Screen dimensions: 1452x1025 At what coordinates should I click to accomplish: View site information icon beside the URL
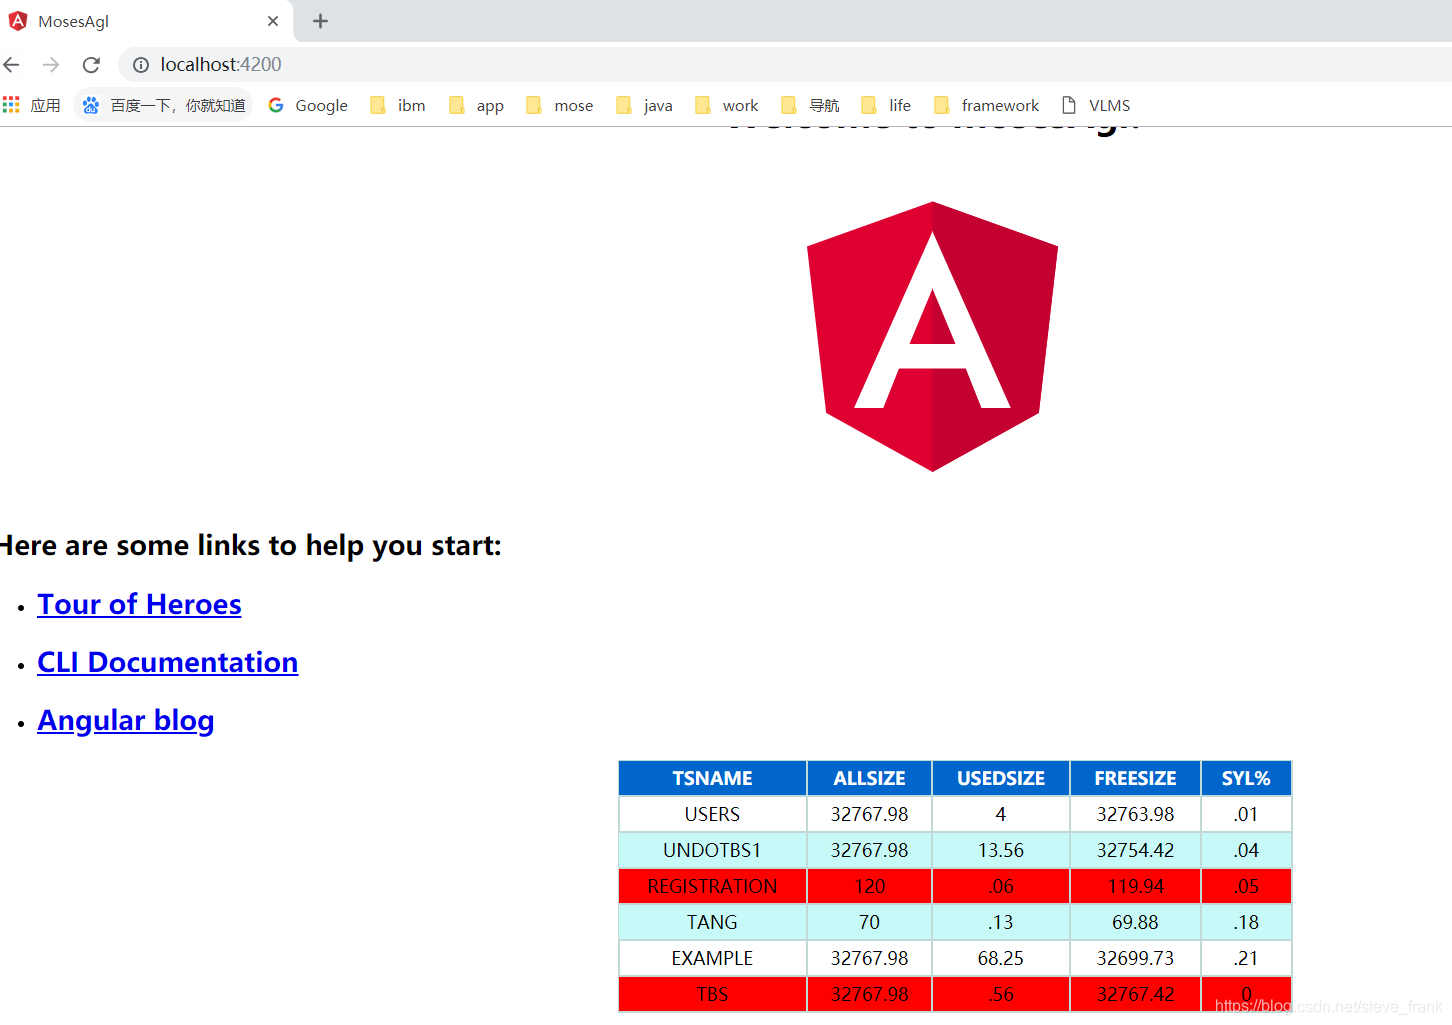141,65
